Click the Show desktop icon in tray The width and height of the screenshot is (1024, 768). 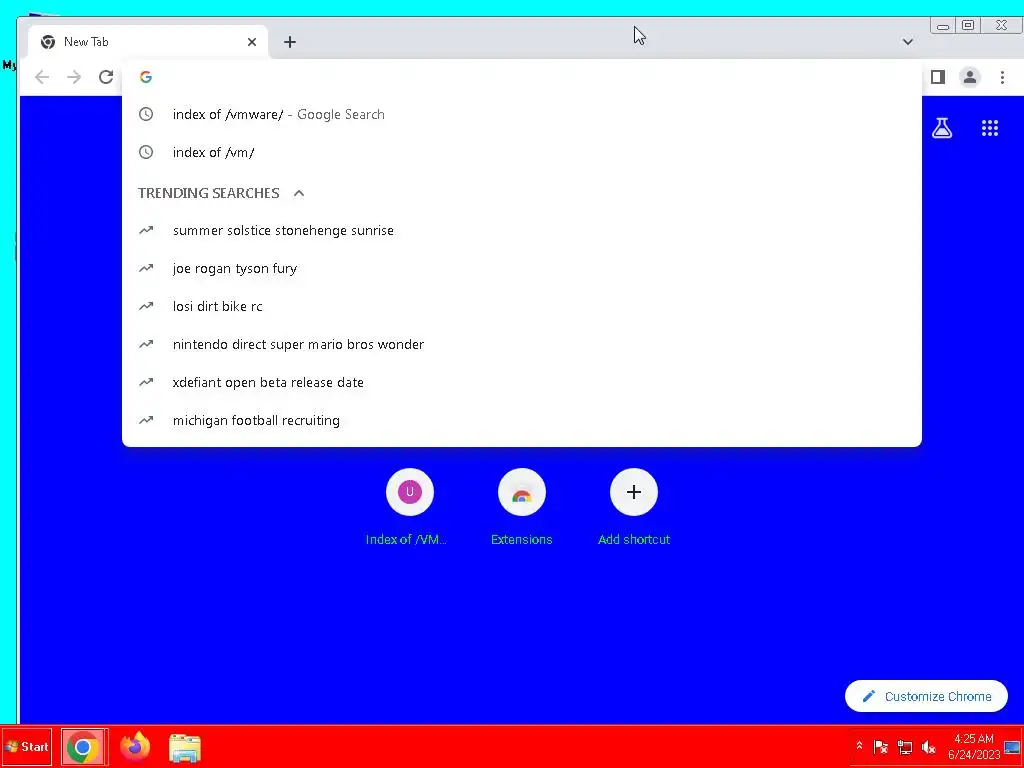(1013, 747)
